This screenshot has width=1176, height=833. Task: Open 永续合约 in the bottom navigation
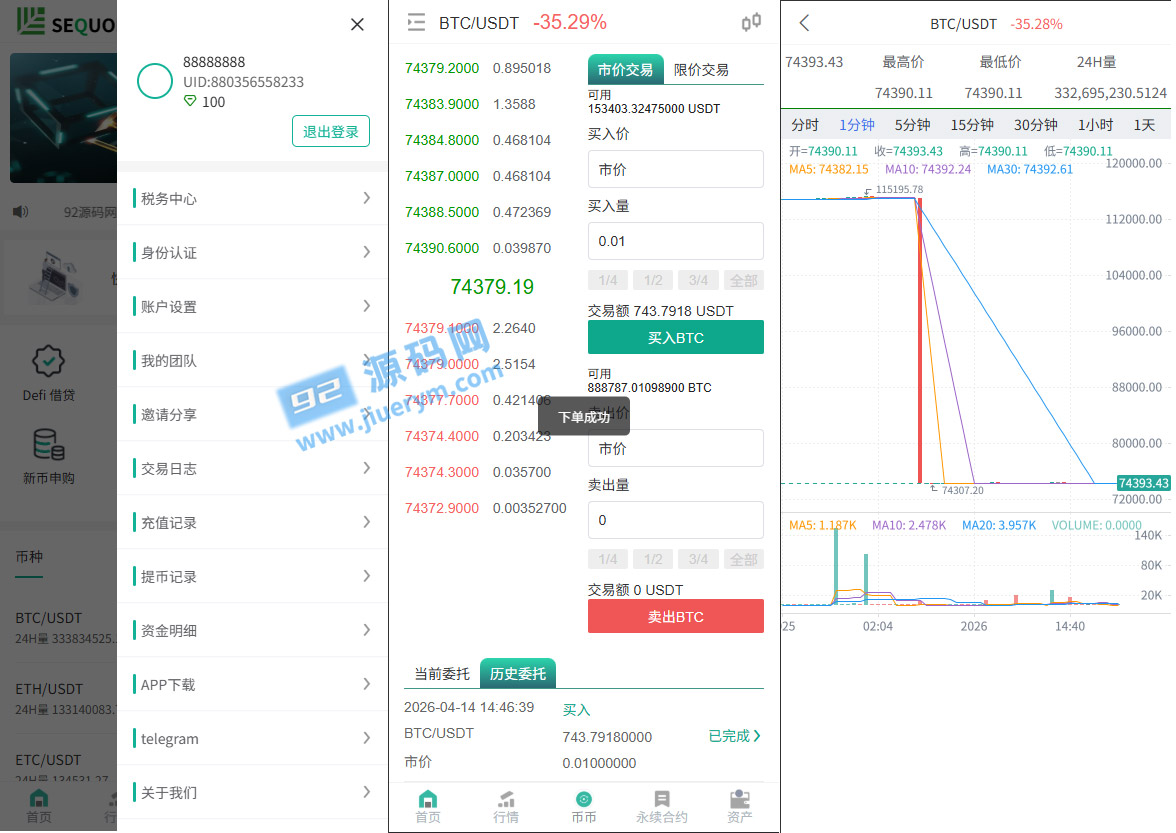[x=662, y=807]
